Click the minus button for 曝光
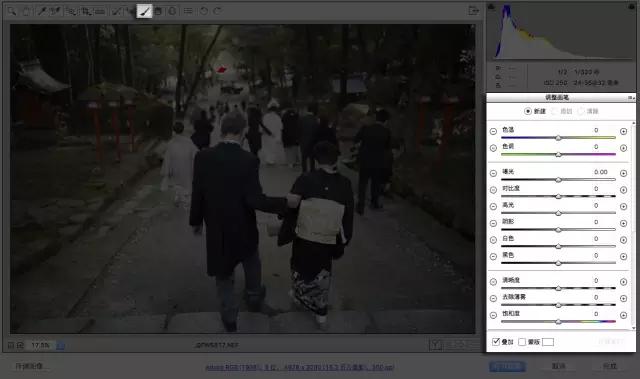 coord(493,173)
